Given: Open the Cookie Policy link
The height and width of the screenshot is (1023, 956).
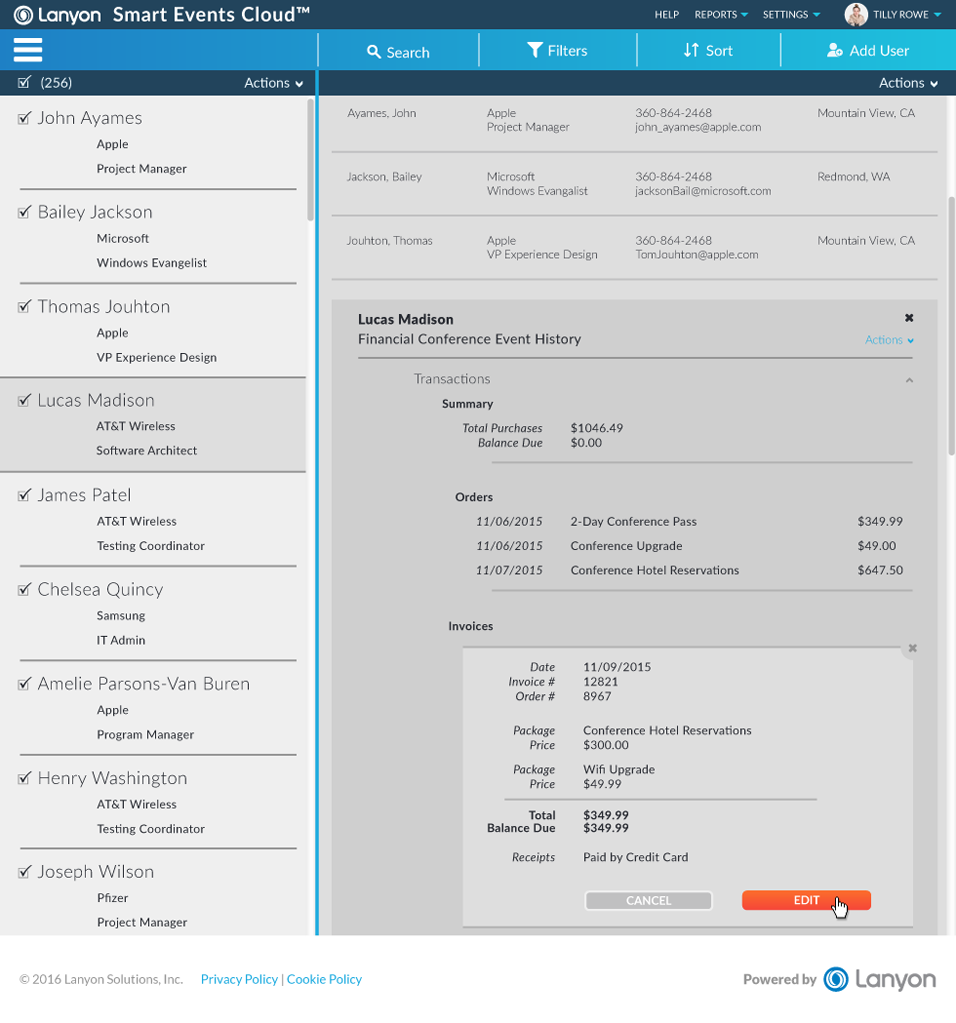Looking at the screenshot, I should 324,979.
